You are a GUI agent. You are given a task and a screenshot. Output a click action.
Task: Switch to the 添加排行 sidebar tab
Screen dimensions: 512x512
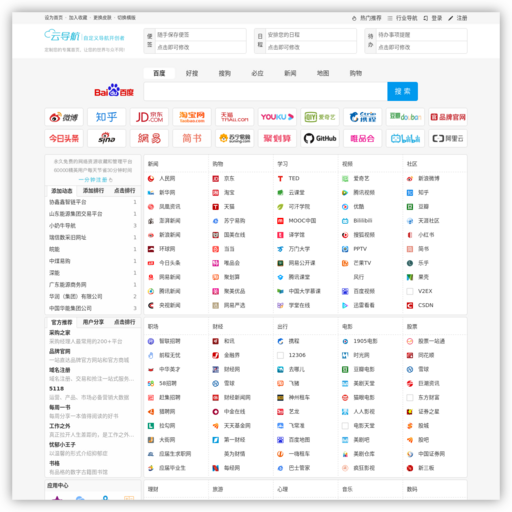93,191
